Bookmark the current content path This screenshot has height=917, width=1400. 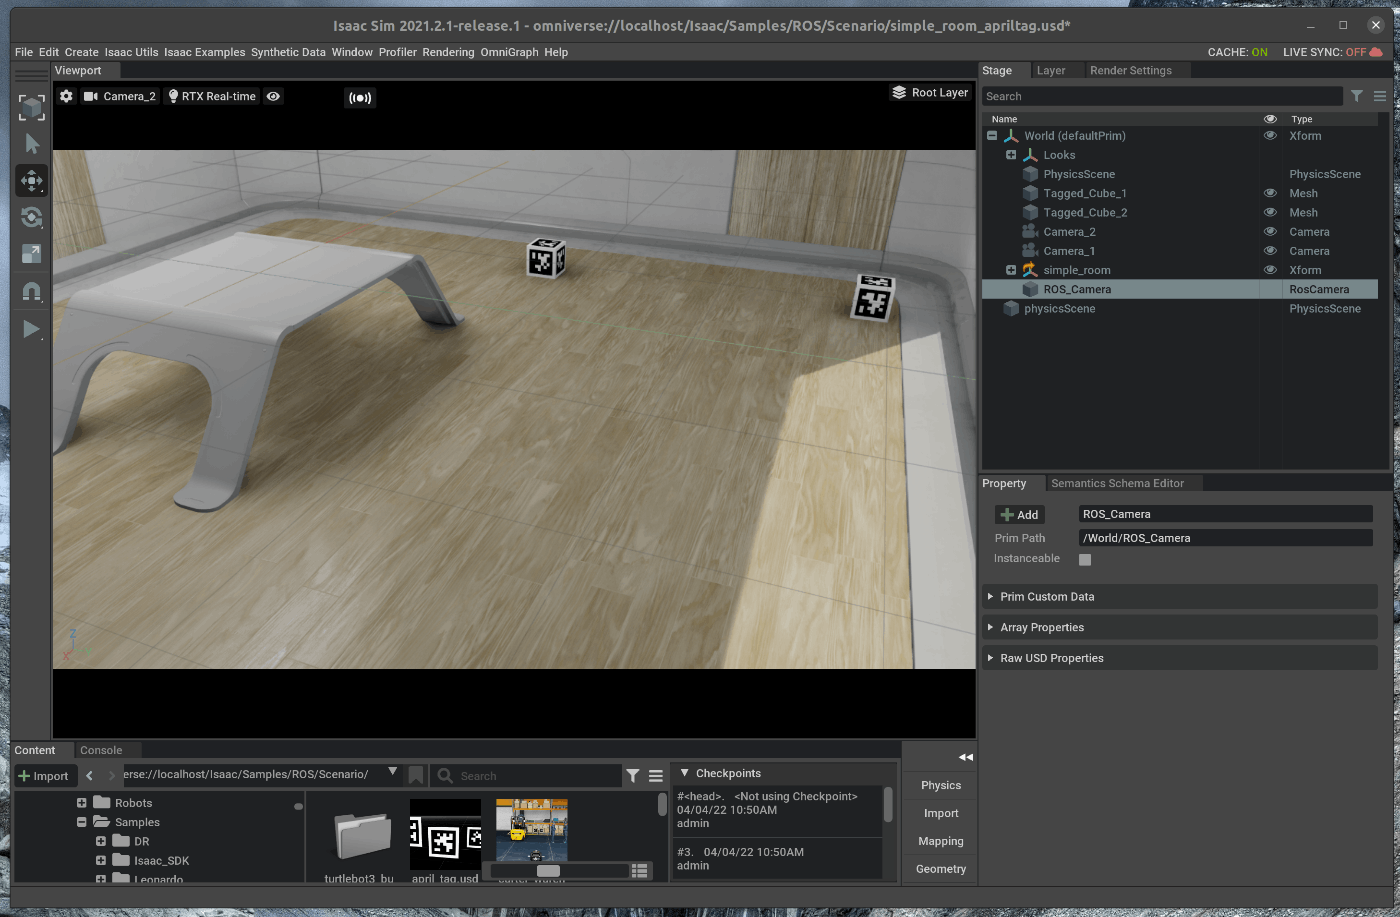tap(416, 776)
